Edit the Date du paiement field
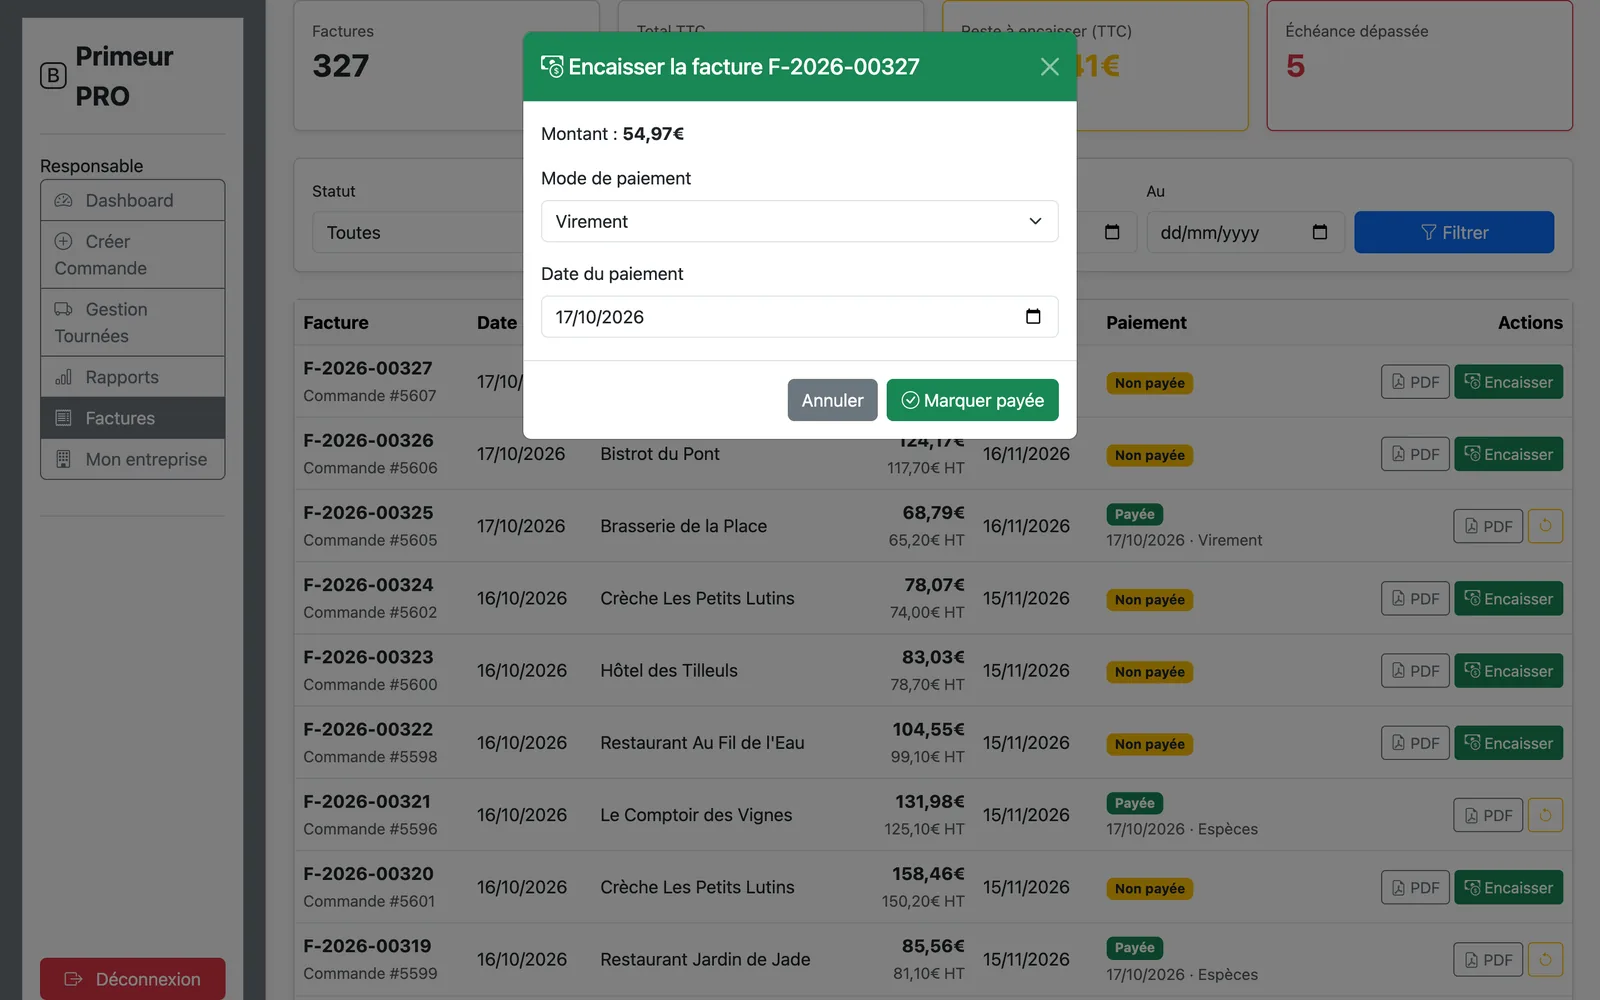Image resolution: width=1600 pixels, height=1000 pixels. [799, 317]
